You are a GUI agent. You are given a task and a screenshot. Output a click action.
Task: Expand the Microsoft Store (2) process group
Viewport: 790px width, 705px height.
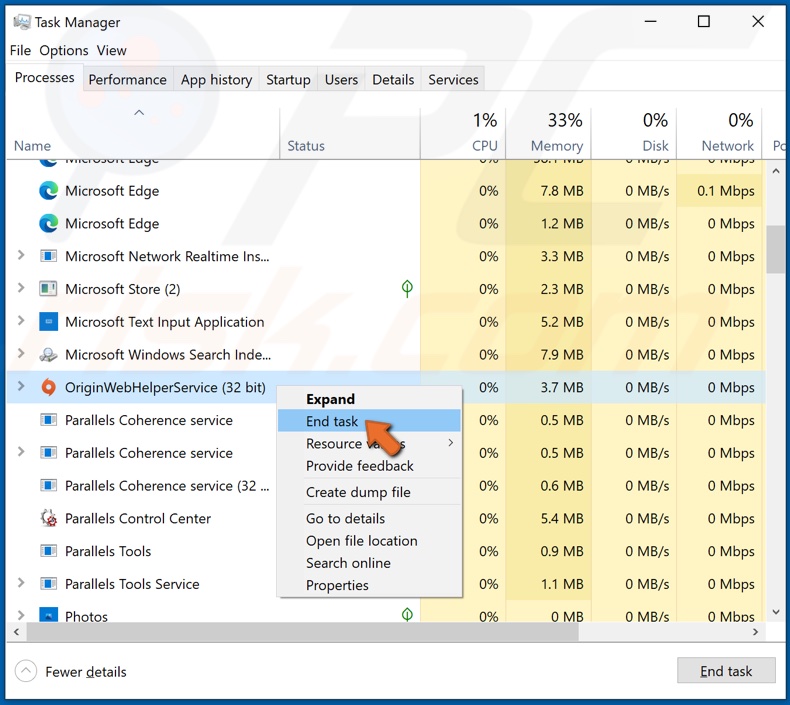[21, 288]
